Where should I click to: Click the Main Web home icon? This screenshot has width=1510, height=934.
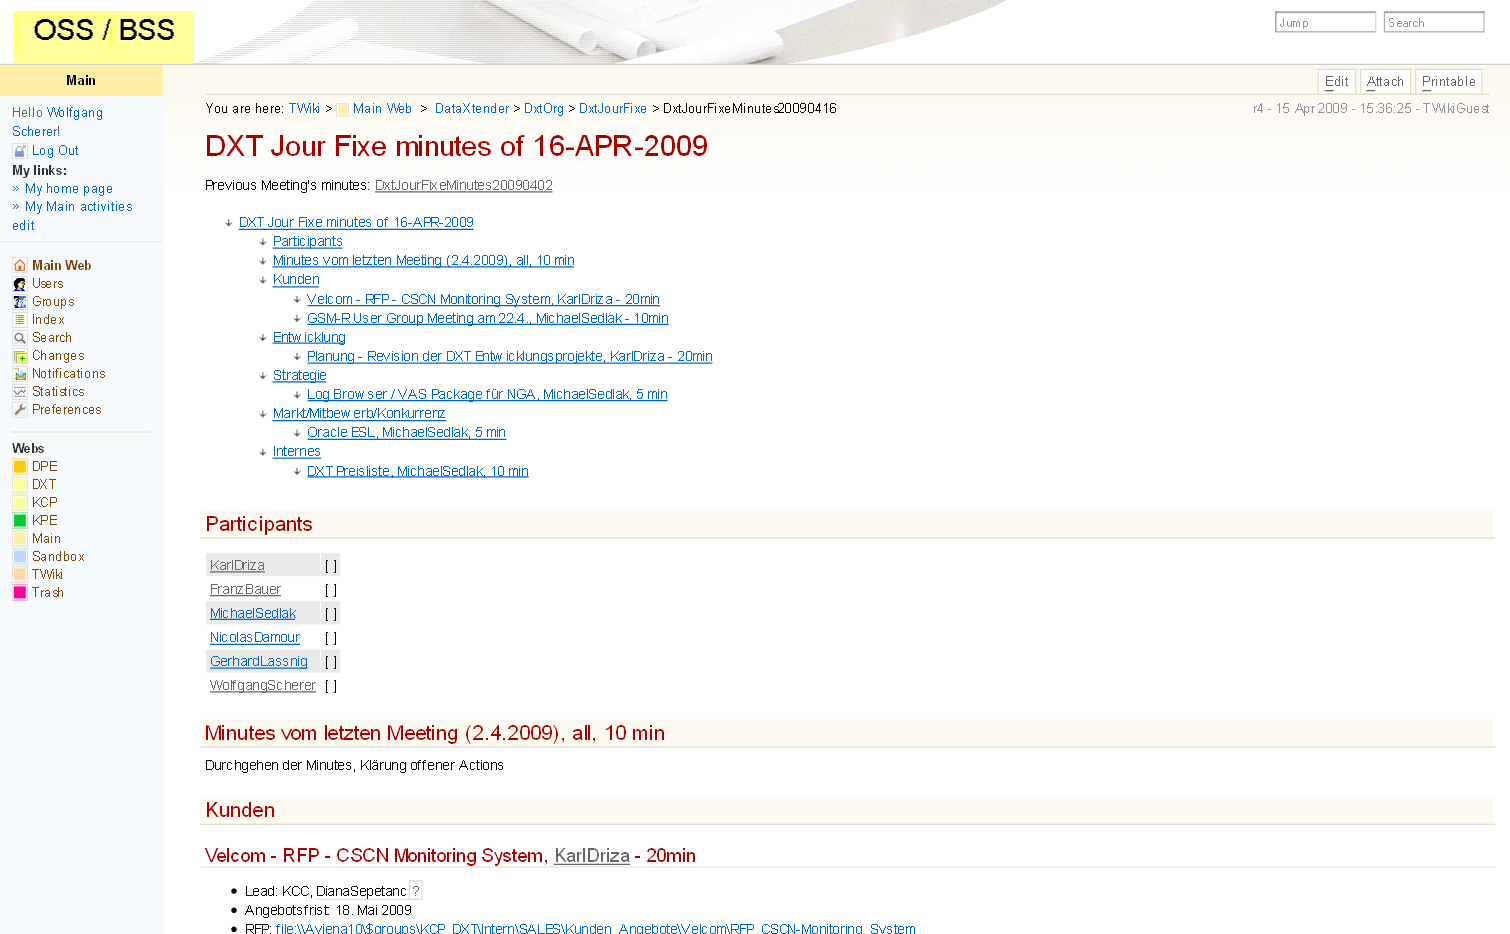[19, 266]
